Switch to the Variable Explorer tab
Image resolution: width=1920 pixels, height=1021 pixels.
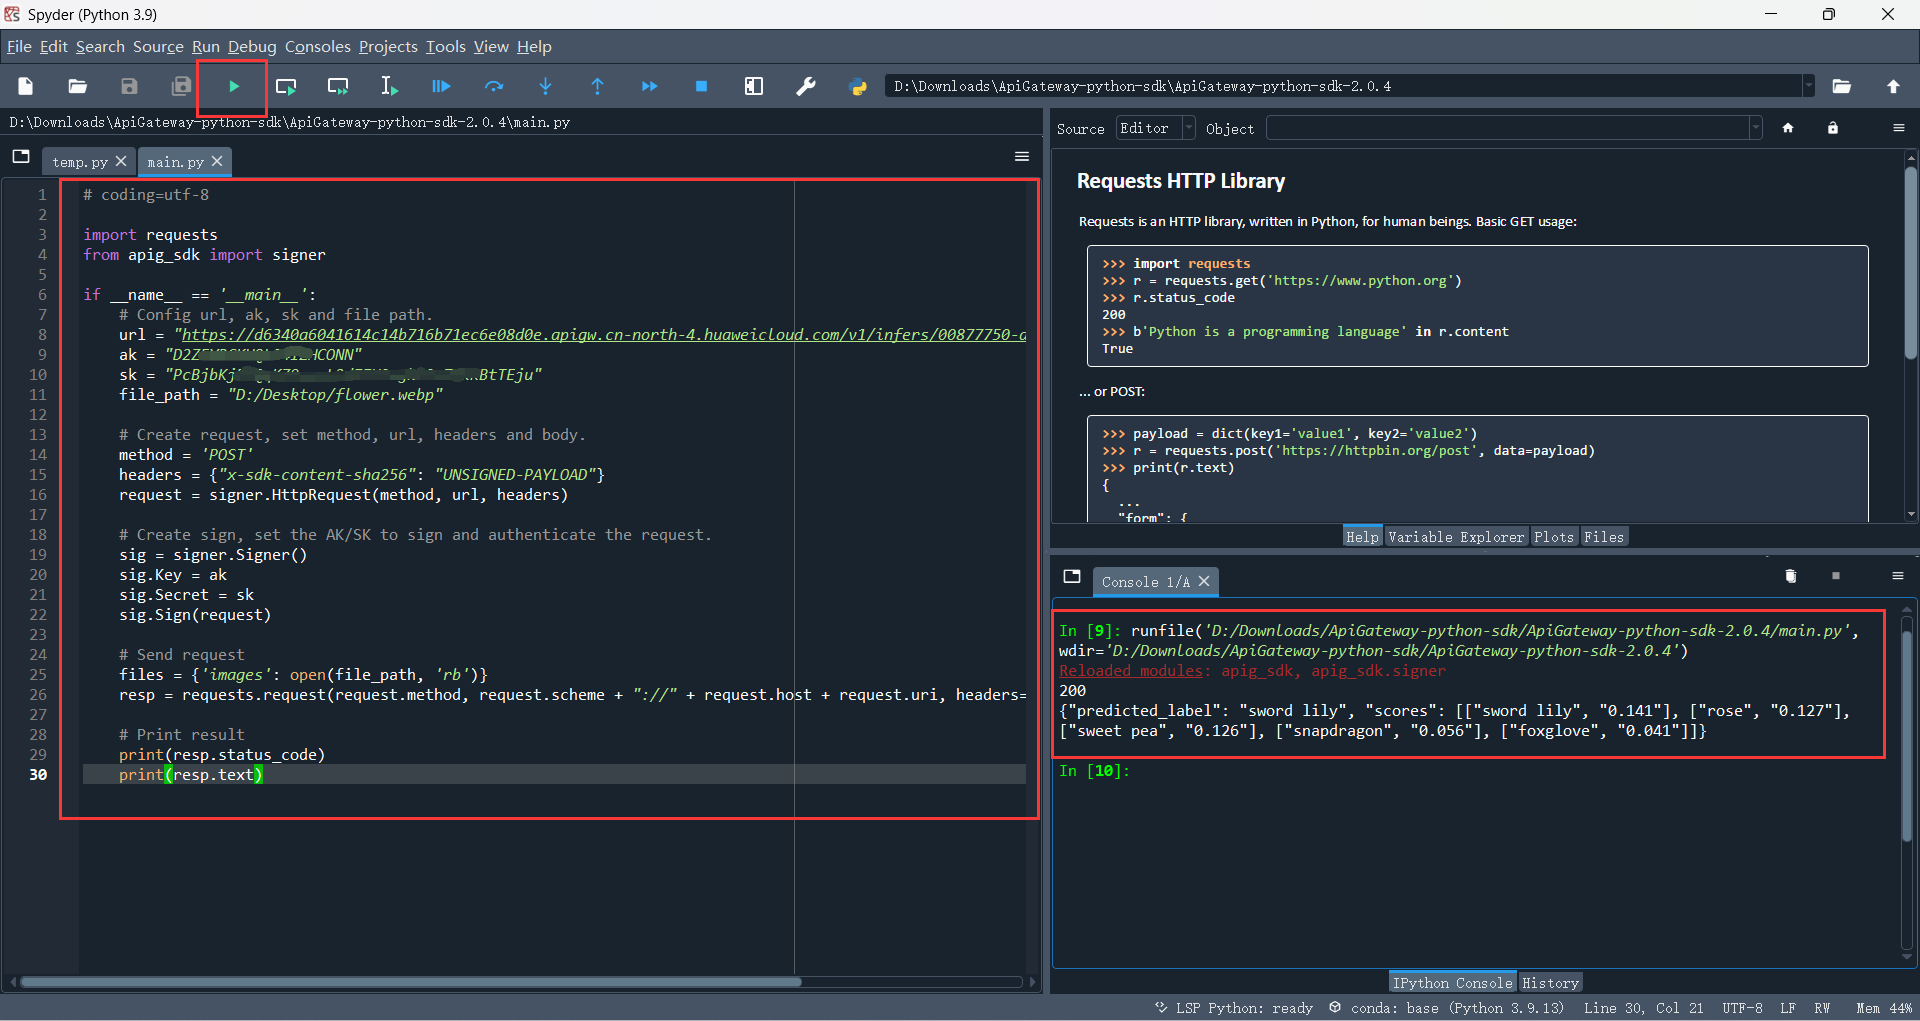tap(1455, 537)
